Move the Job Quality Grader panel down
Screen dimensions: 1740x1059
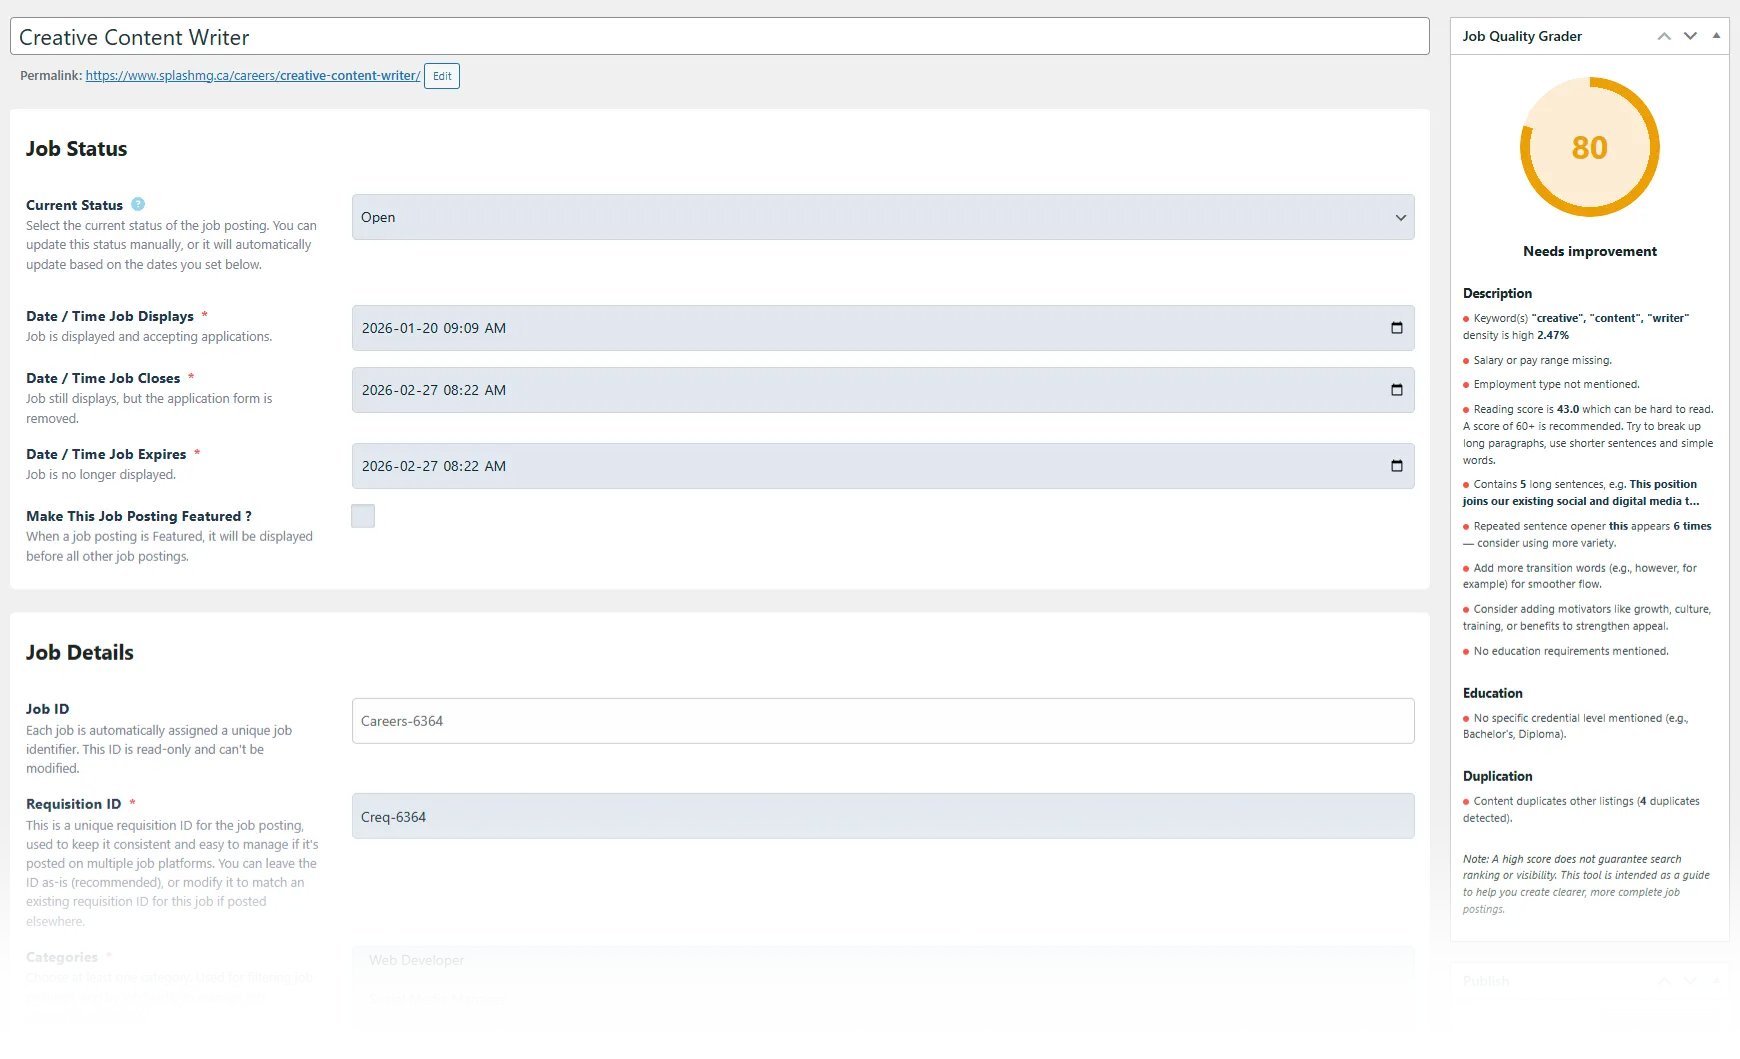point(1690,36)
